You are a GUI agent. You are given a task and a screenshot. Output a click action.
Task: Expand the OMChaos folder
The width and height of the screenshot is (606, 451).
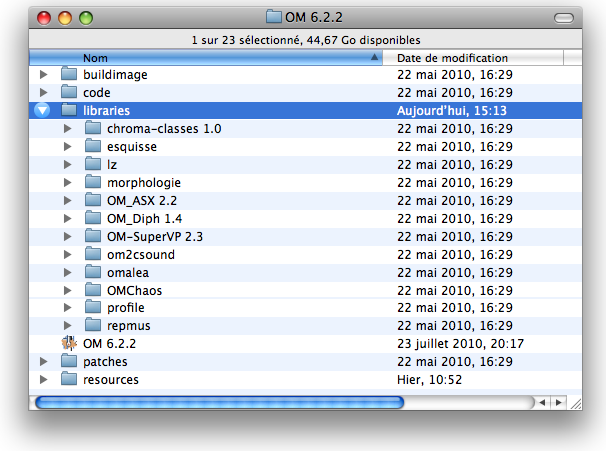coord(67,290)
